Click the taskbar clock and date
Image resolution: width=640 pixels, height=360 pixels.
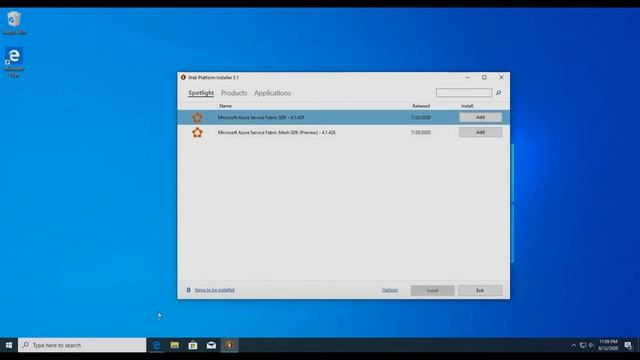(608, 345)
